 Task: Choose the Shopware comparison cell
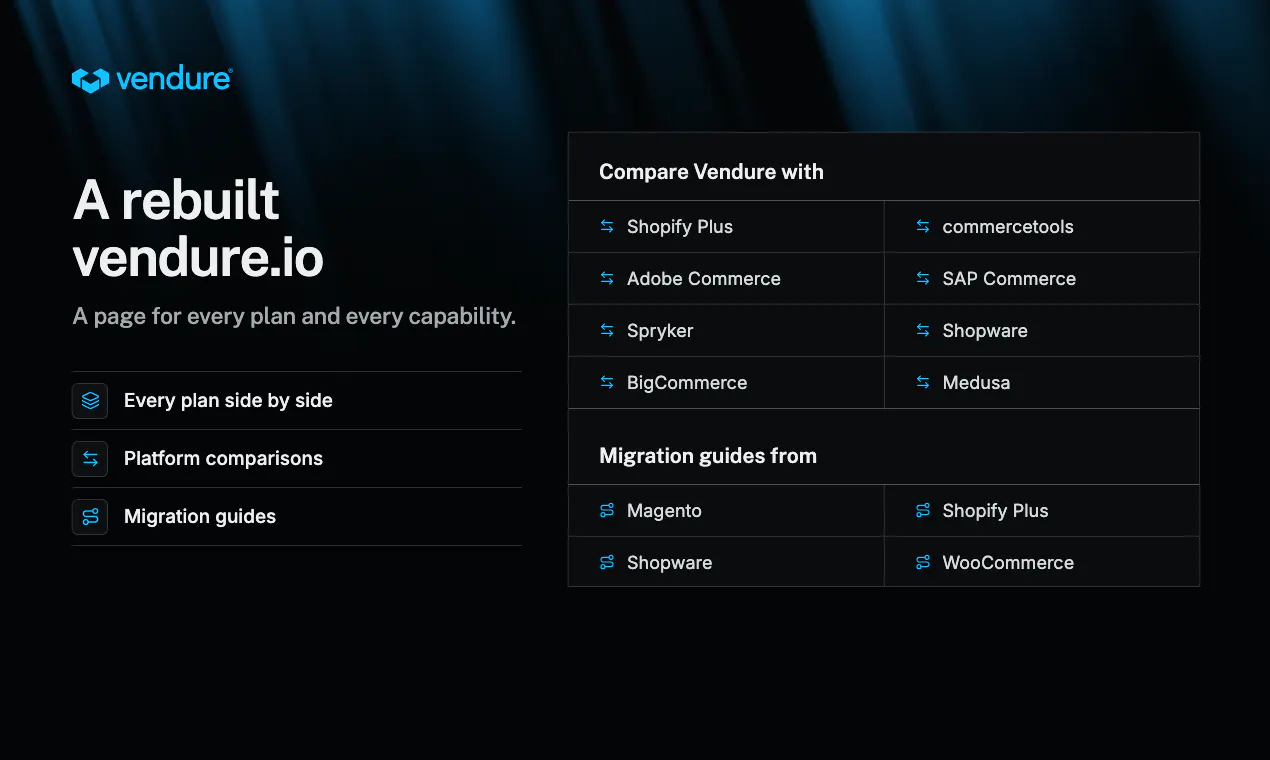tap(1042, 330)
